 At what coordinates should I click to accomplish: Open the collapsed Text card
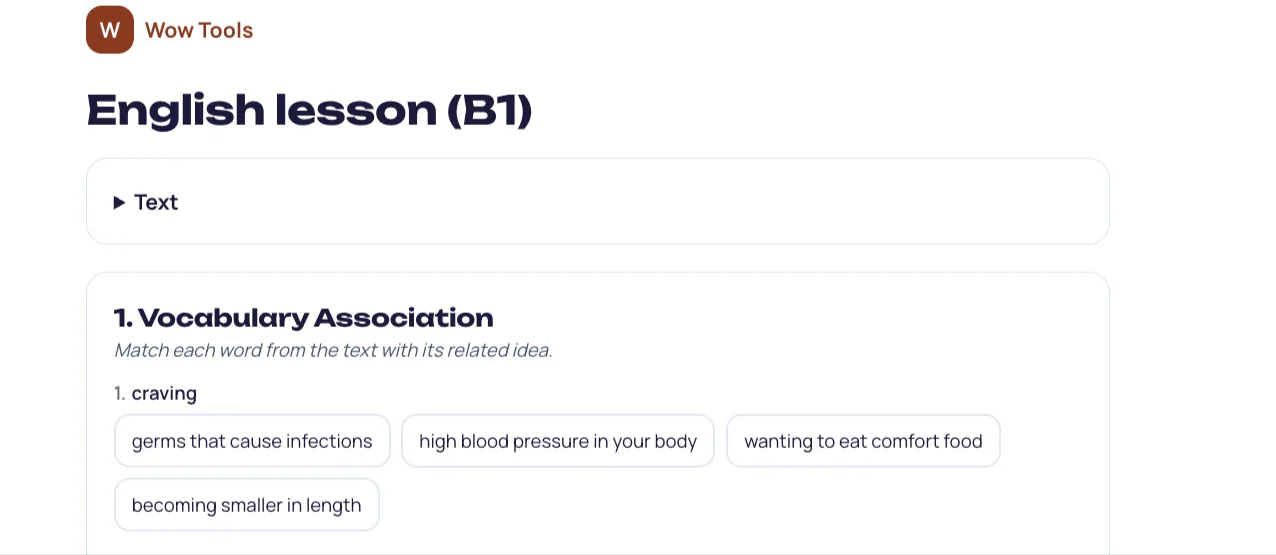click(x=598, y=202)
